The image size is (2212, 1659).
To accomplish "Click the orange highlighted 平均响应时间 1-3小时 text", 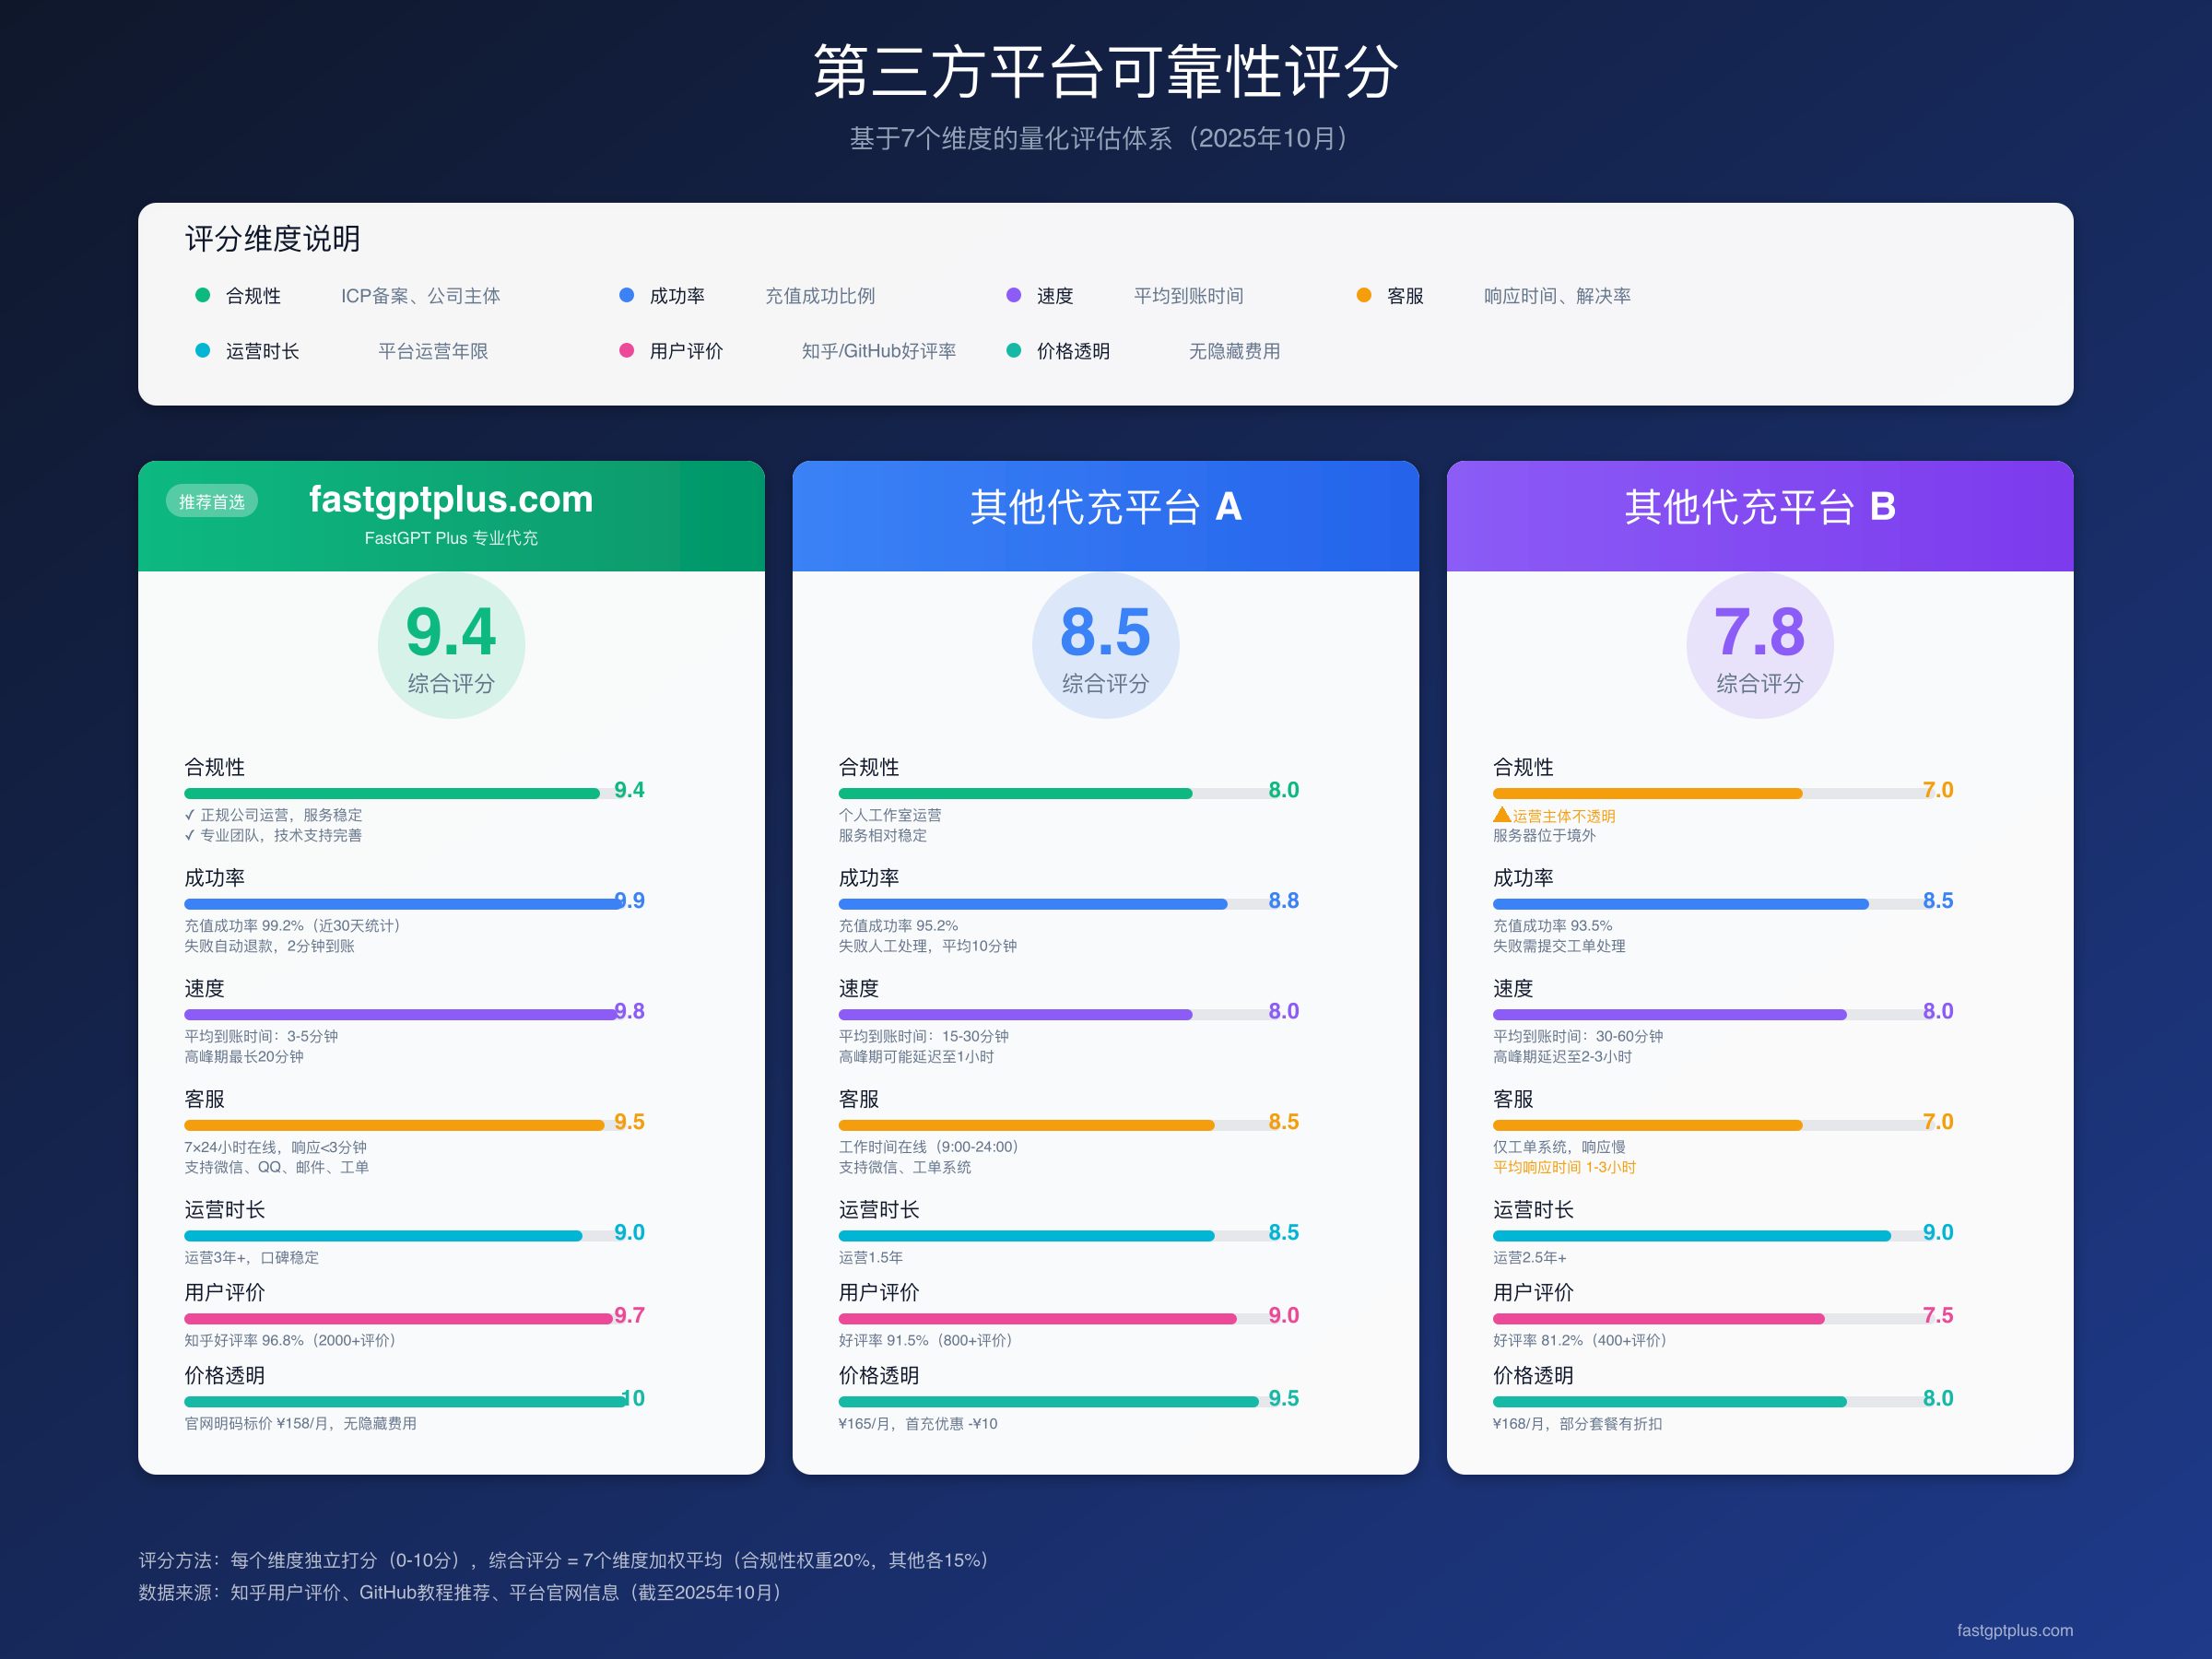I will 1563,1166.
